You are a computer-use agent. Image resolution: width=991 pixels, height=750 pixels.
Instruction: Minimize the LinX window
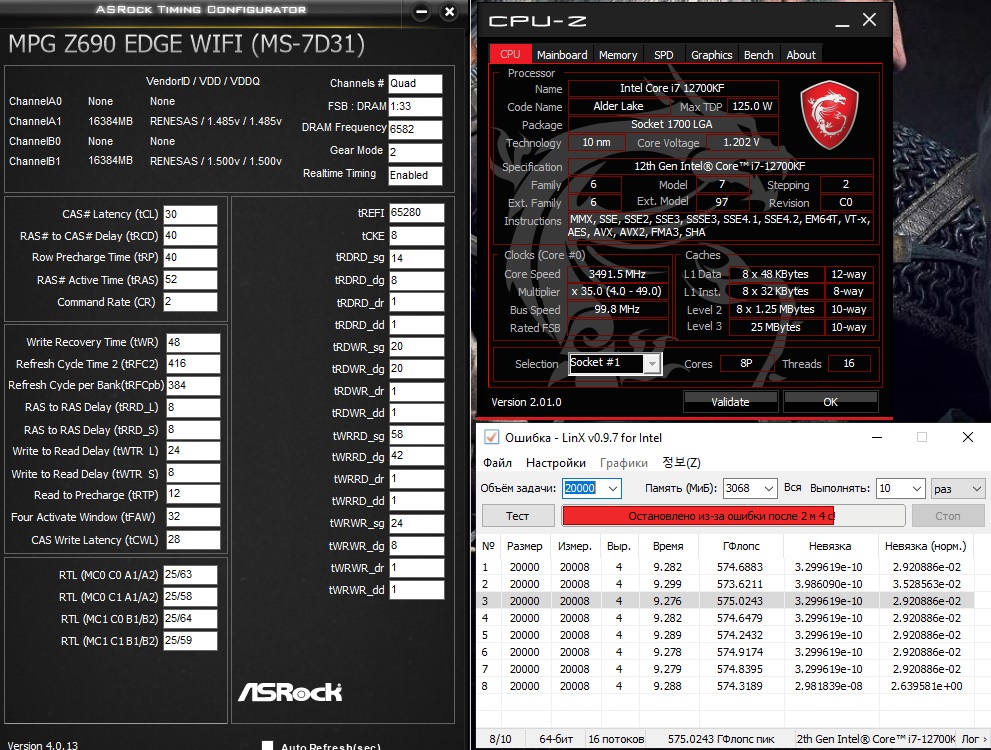click(877, 437)
